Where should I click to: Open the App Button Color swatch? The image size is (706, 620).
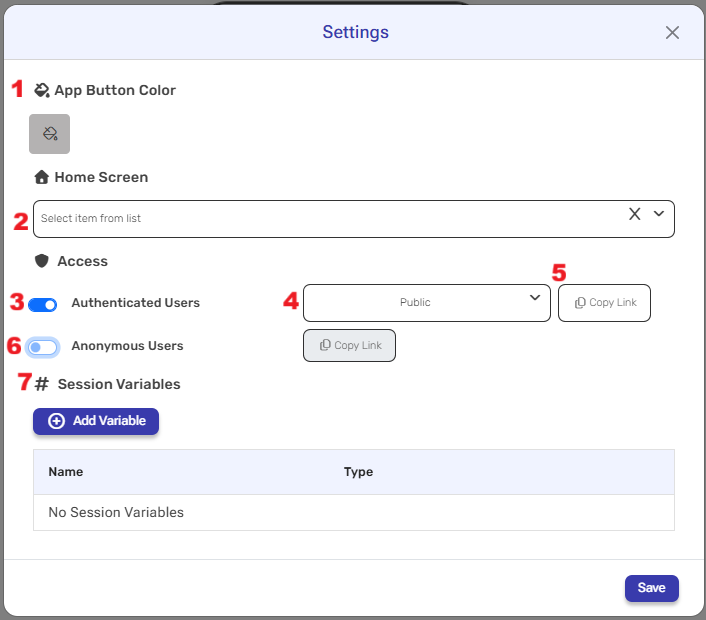tap(50, 134)
